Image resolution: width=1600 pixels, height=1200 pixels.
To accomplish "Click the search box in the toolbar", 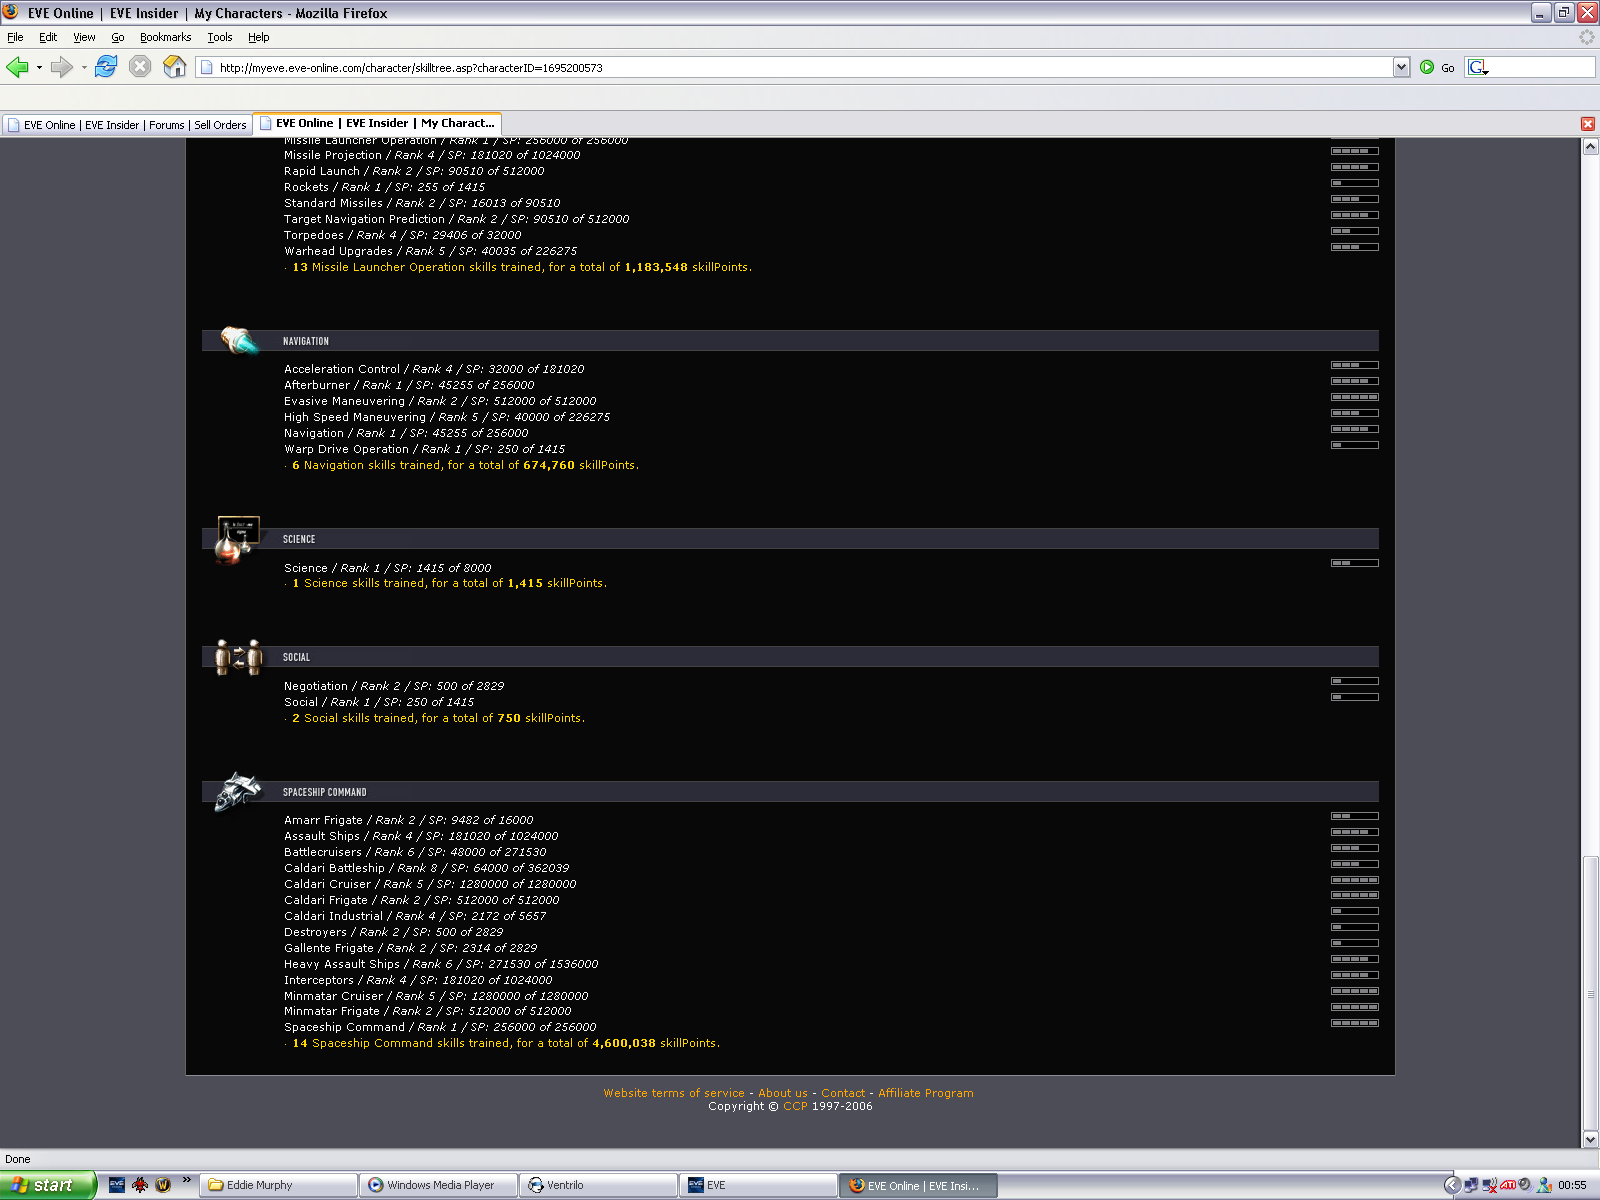I will pyautogui.click(x=1542, y=67).
